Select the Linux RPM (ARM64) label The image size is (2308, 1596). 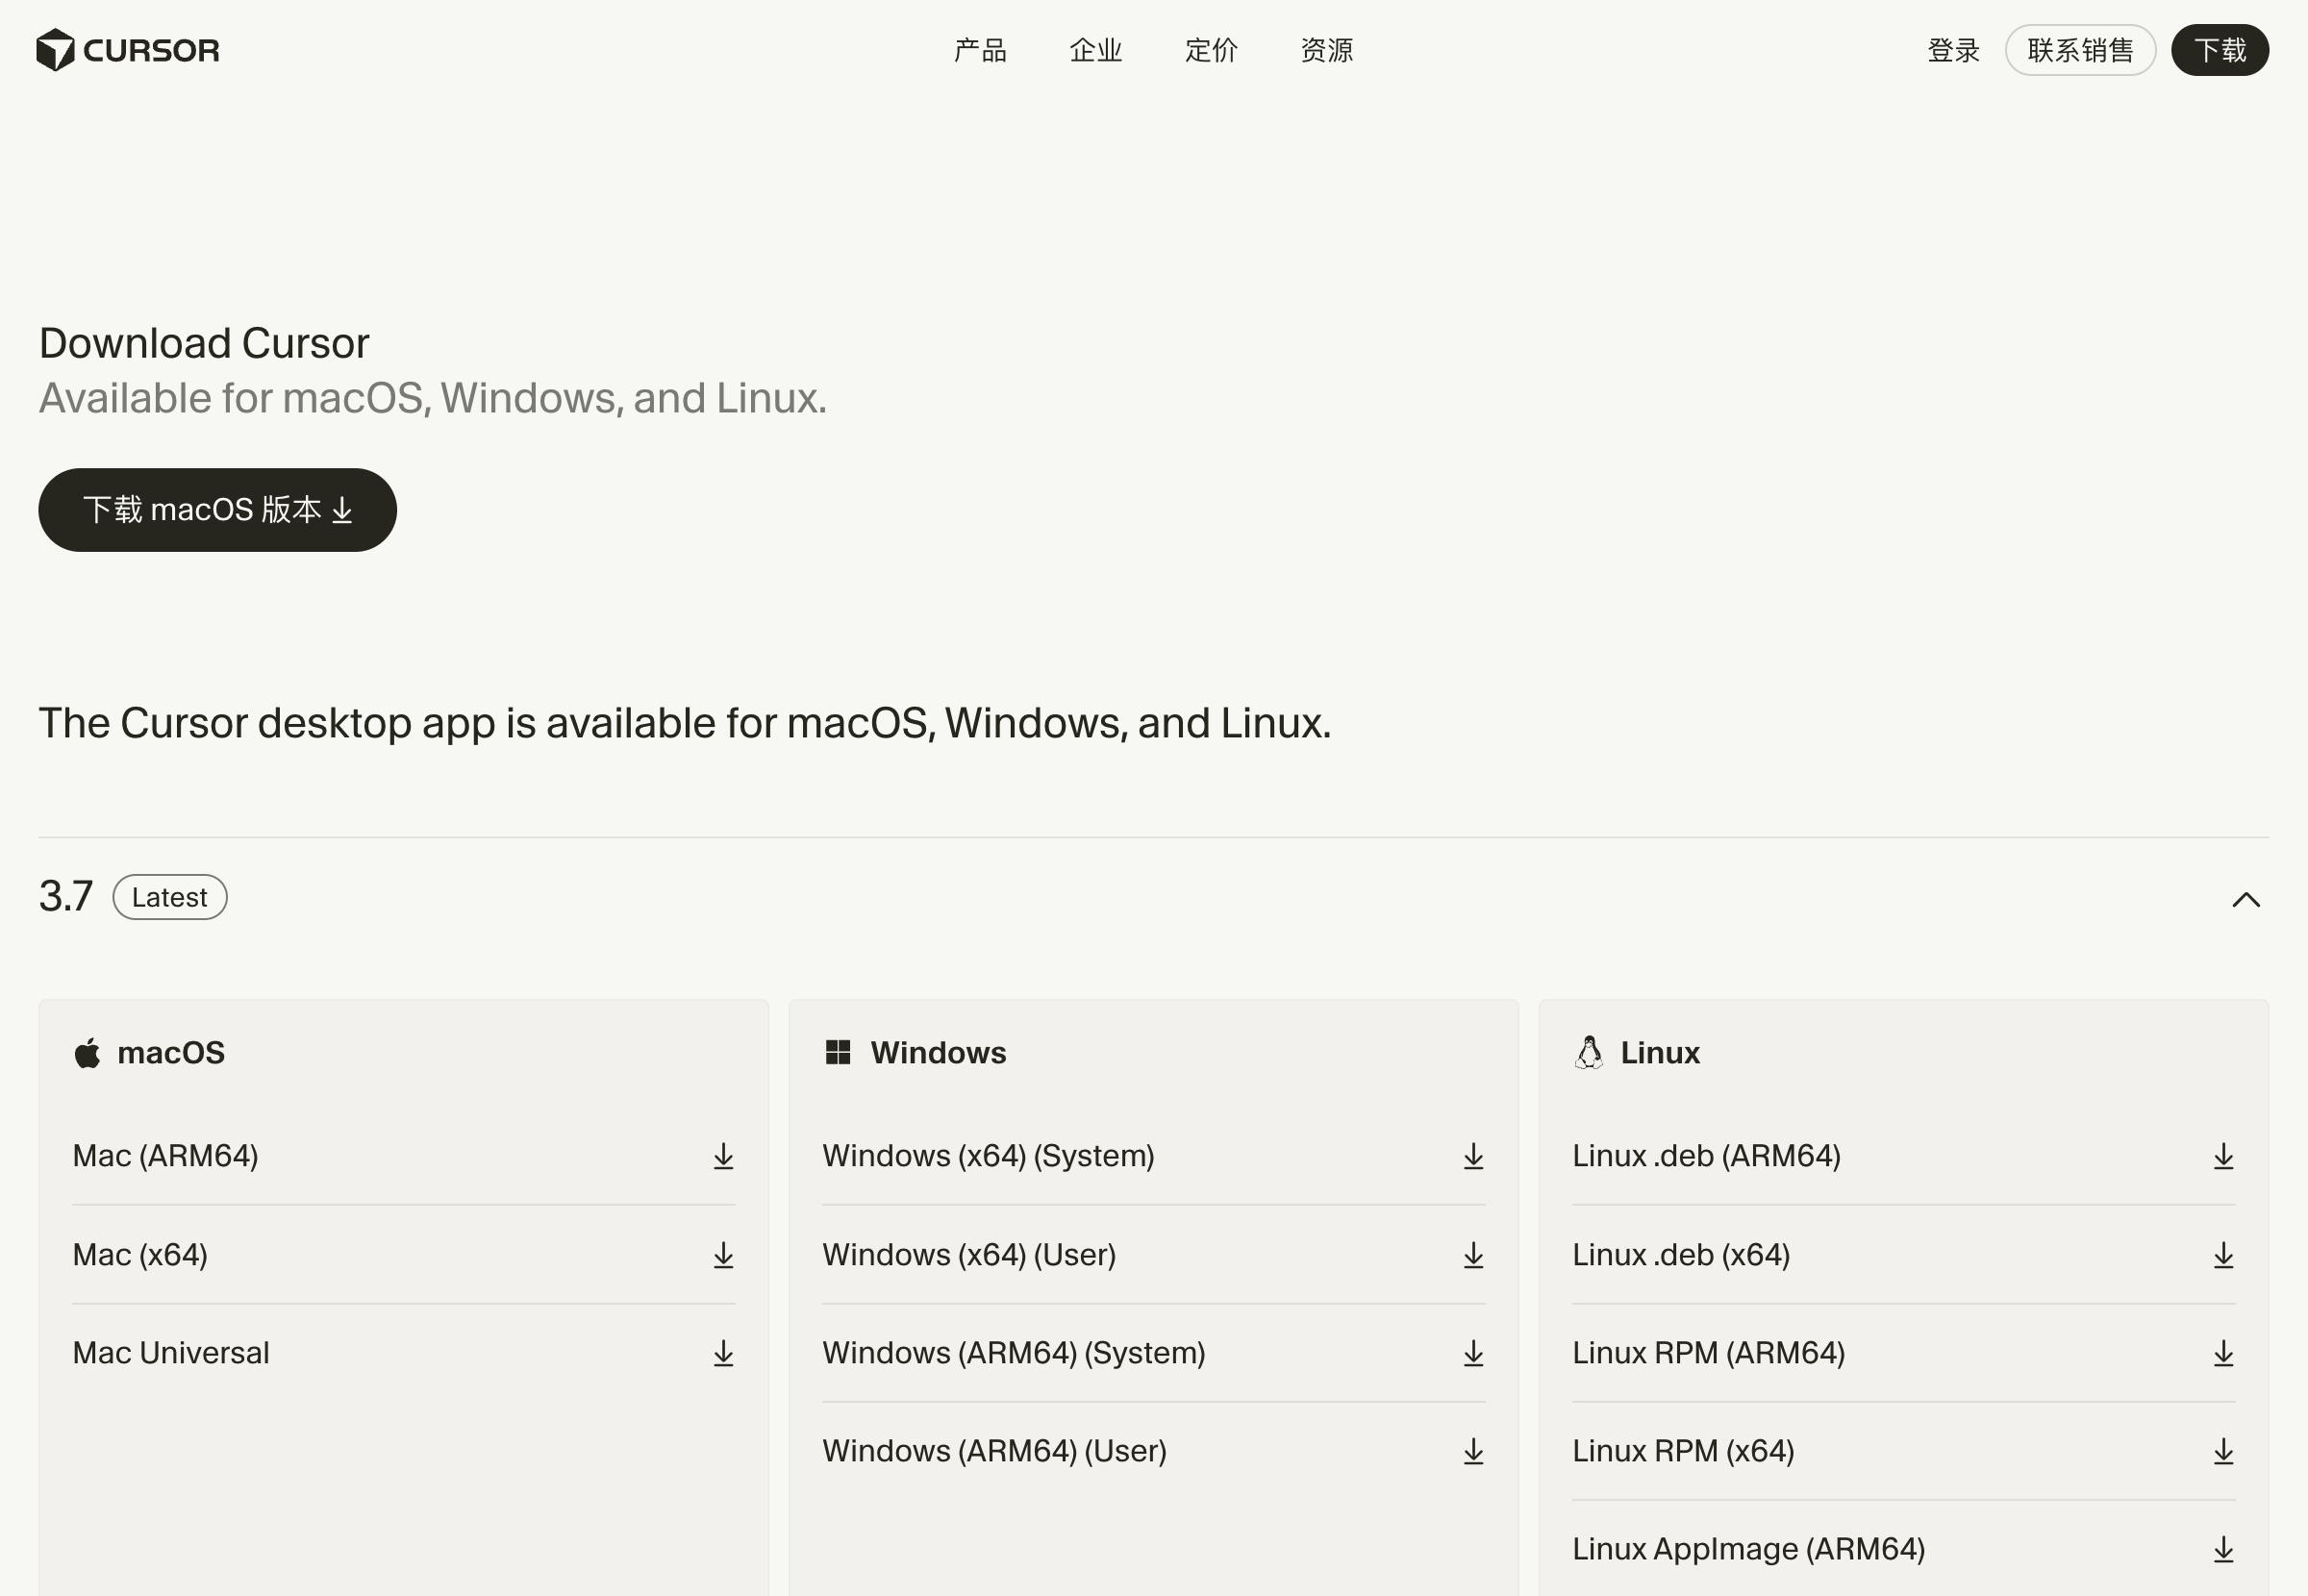tap(1708, 1353)
